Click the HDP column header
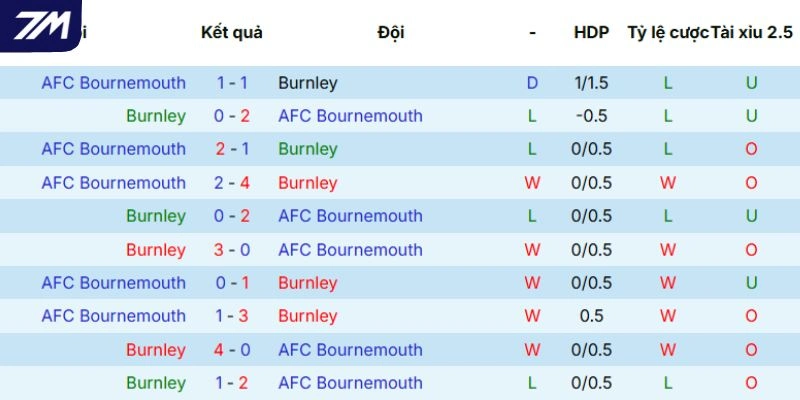This screenshot has width=800, height=400. [x=591, y=32]
